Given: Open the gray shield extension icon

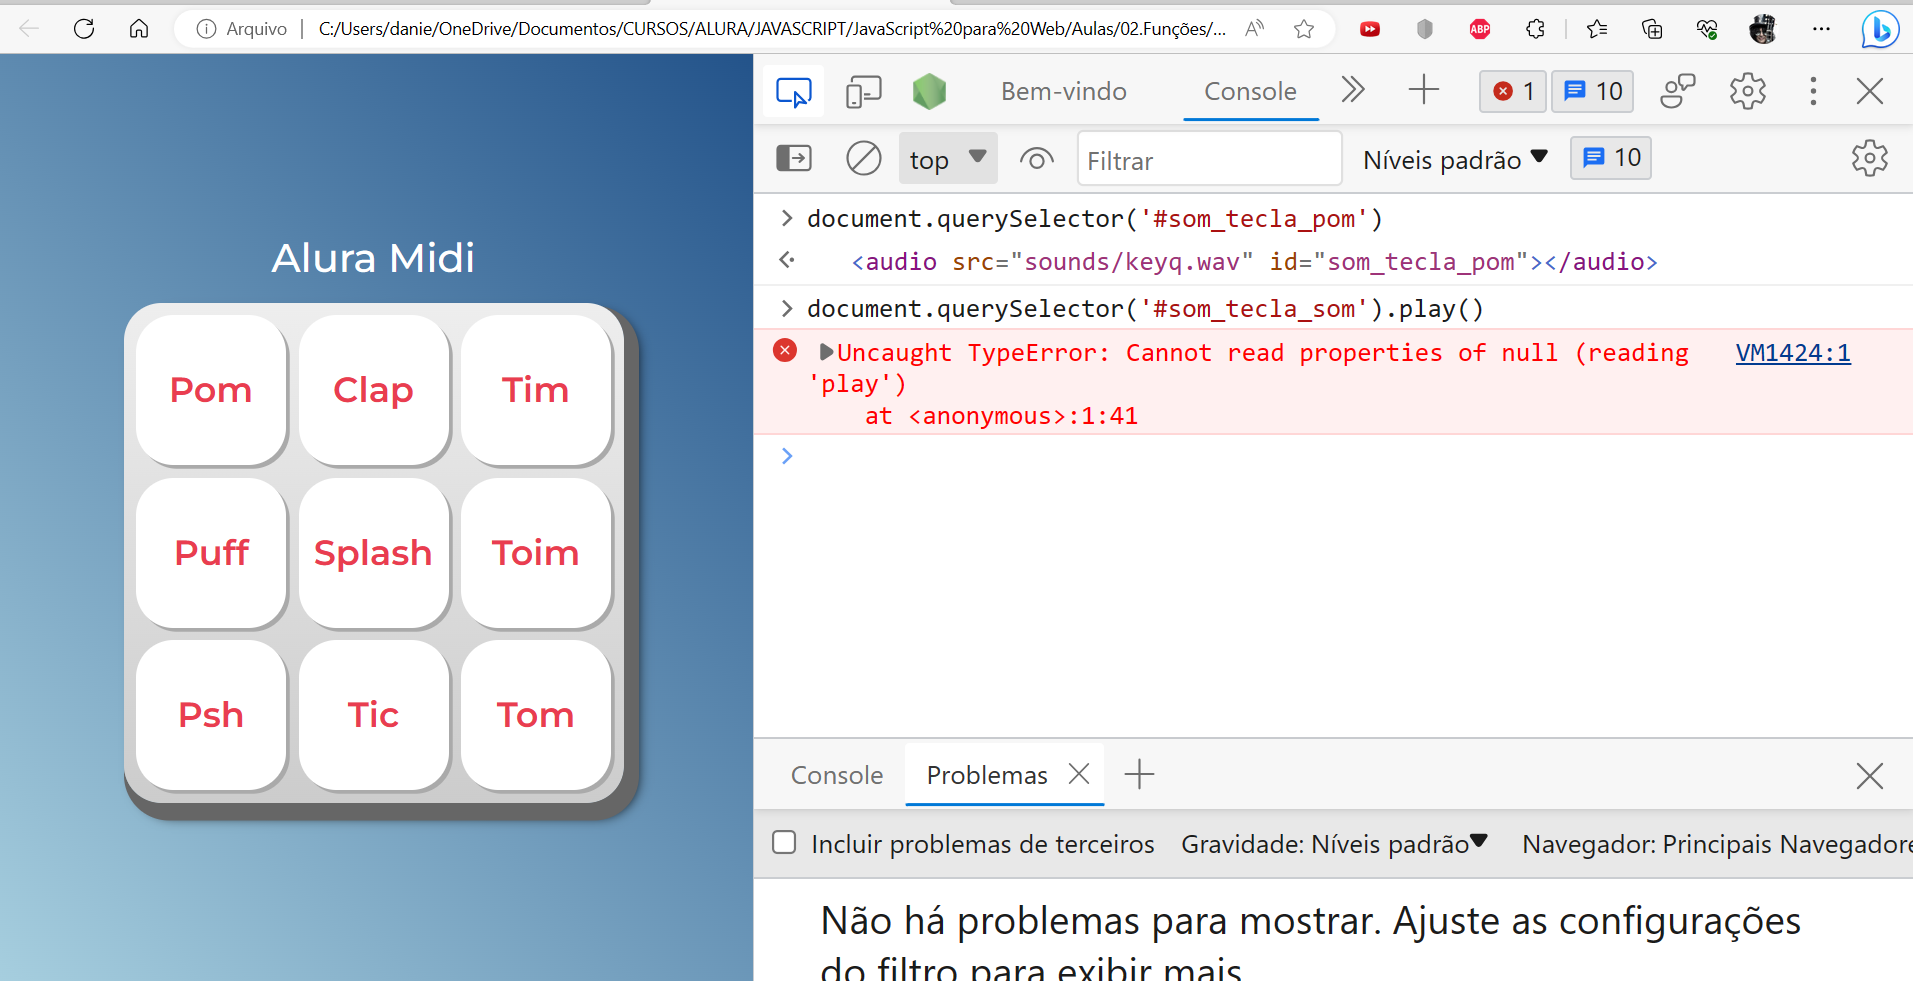Looking at the screenshot, I should (x=1425, y=29).
